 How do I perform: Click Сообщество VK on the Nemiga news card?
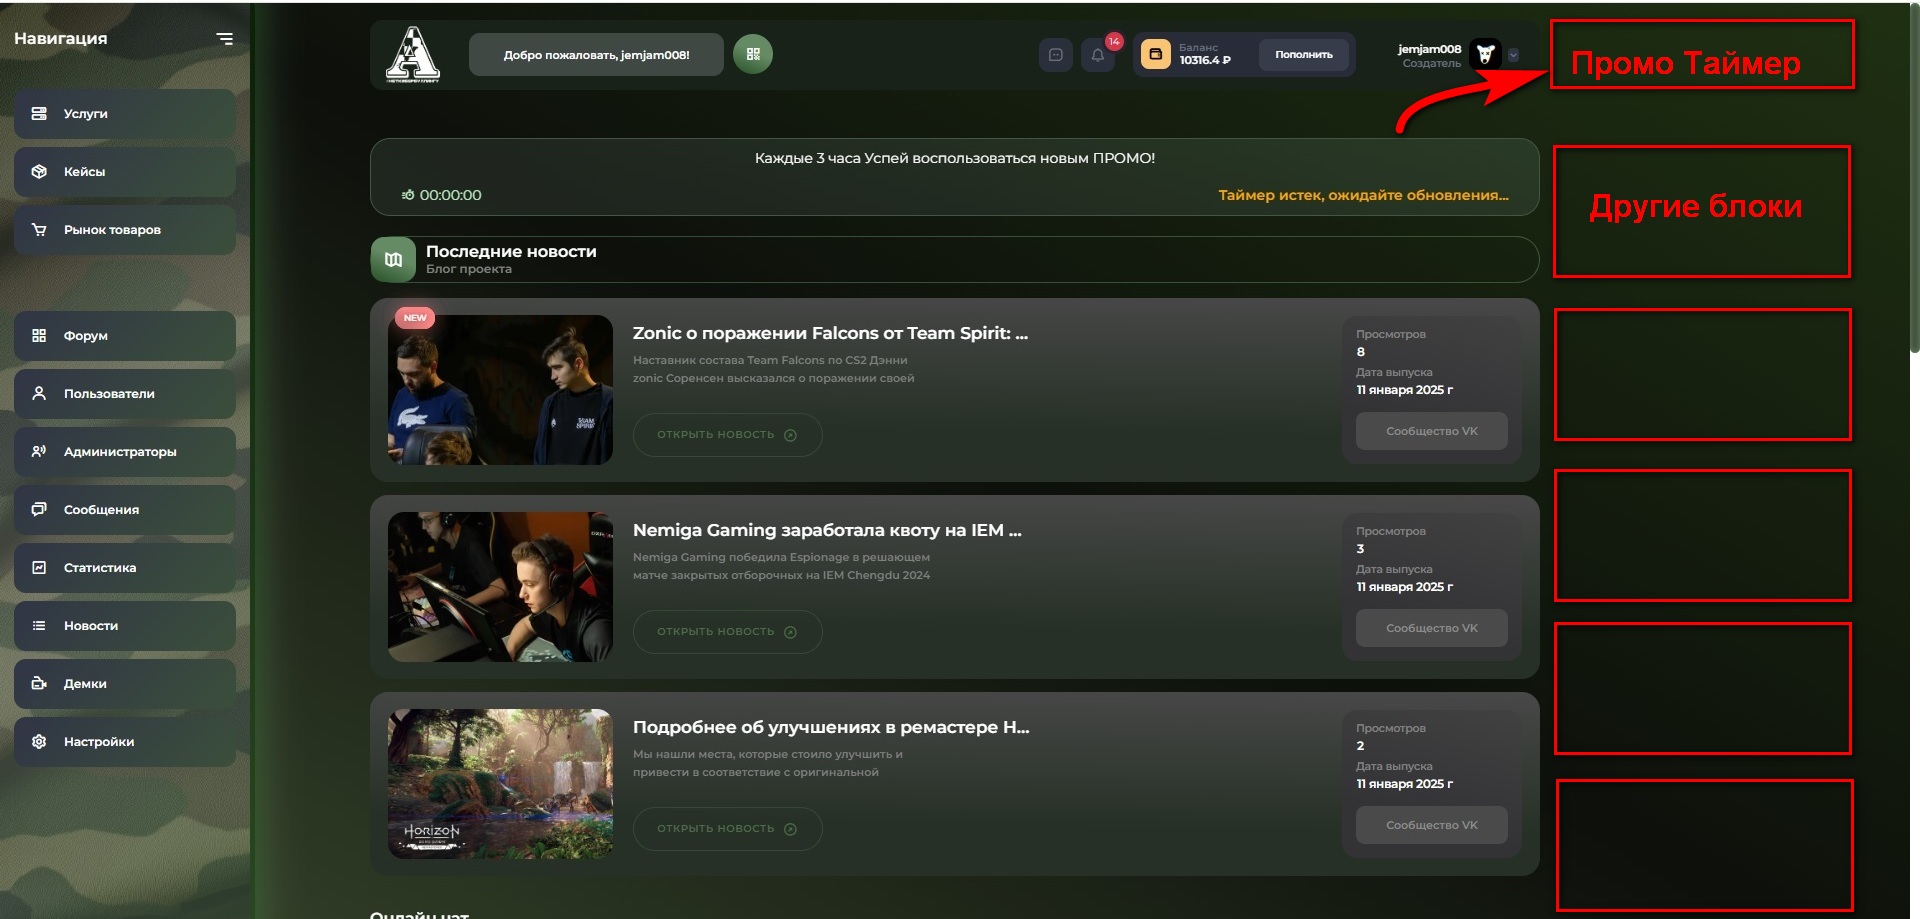tap(1431, 628)
